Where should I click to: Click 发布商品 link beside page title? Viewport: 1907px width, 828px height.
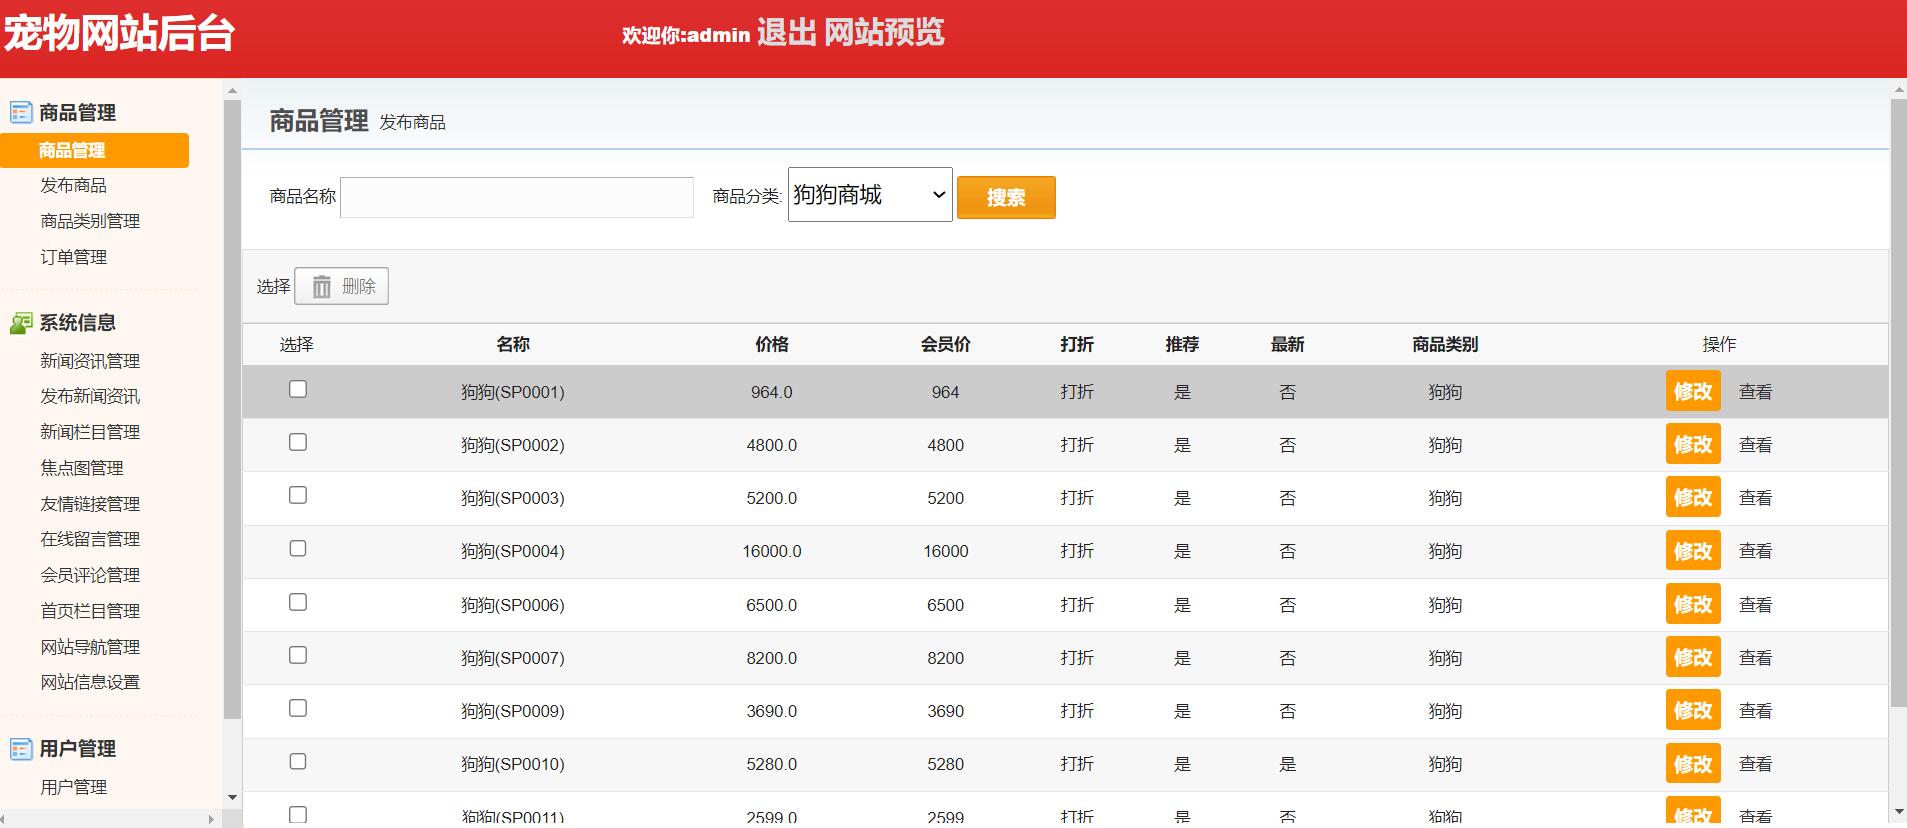tap(412, 122)
